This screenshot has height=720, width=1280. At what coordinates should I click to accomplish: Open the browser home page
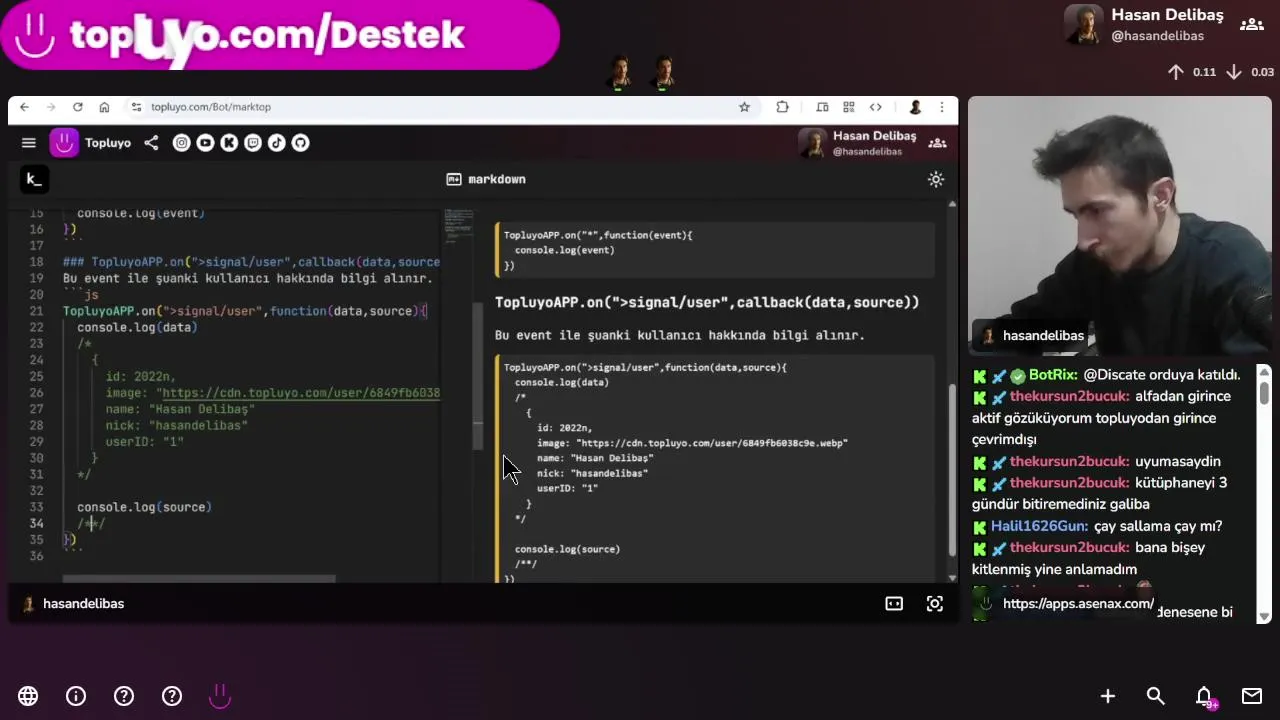pos(104,107)
